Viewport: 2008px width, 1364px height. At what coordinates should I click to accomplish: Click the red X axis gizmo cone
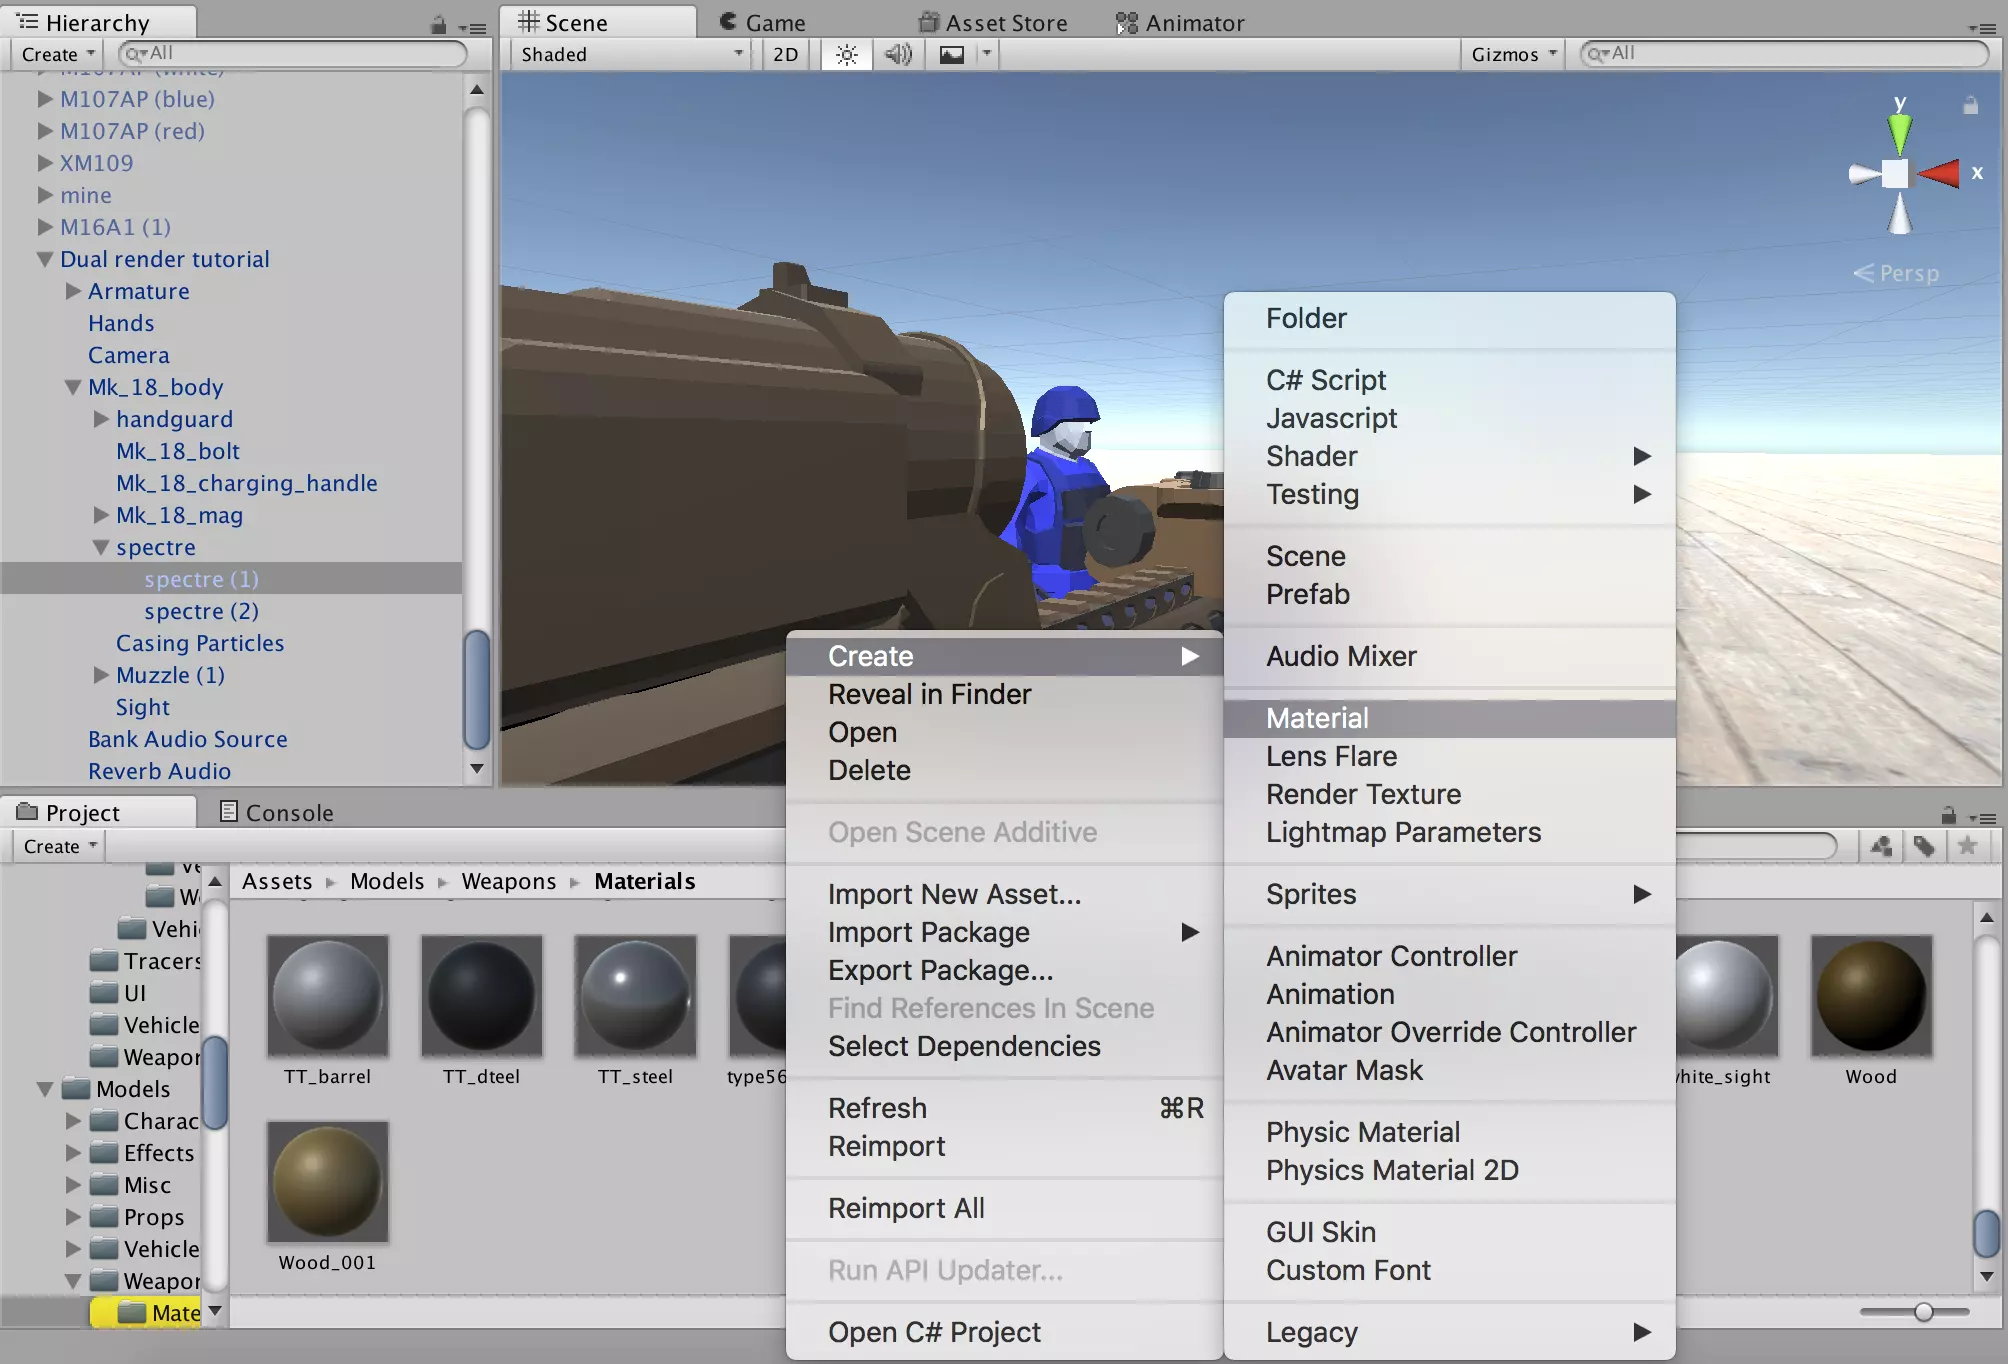1940,173
